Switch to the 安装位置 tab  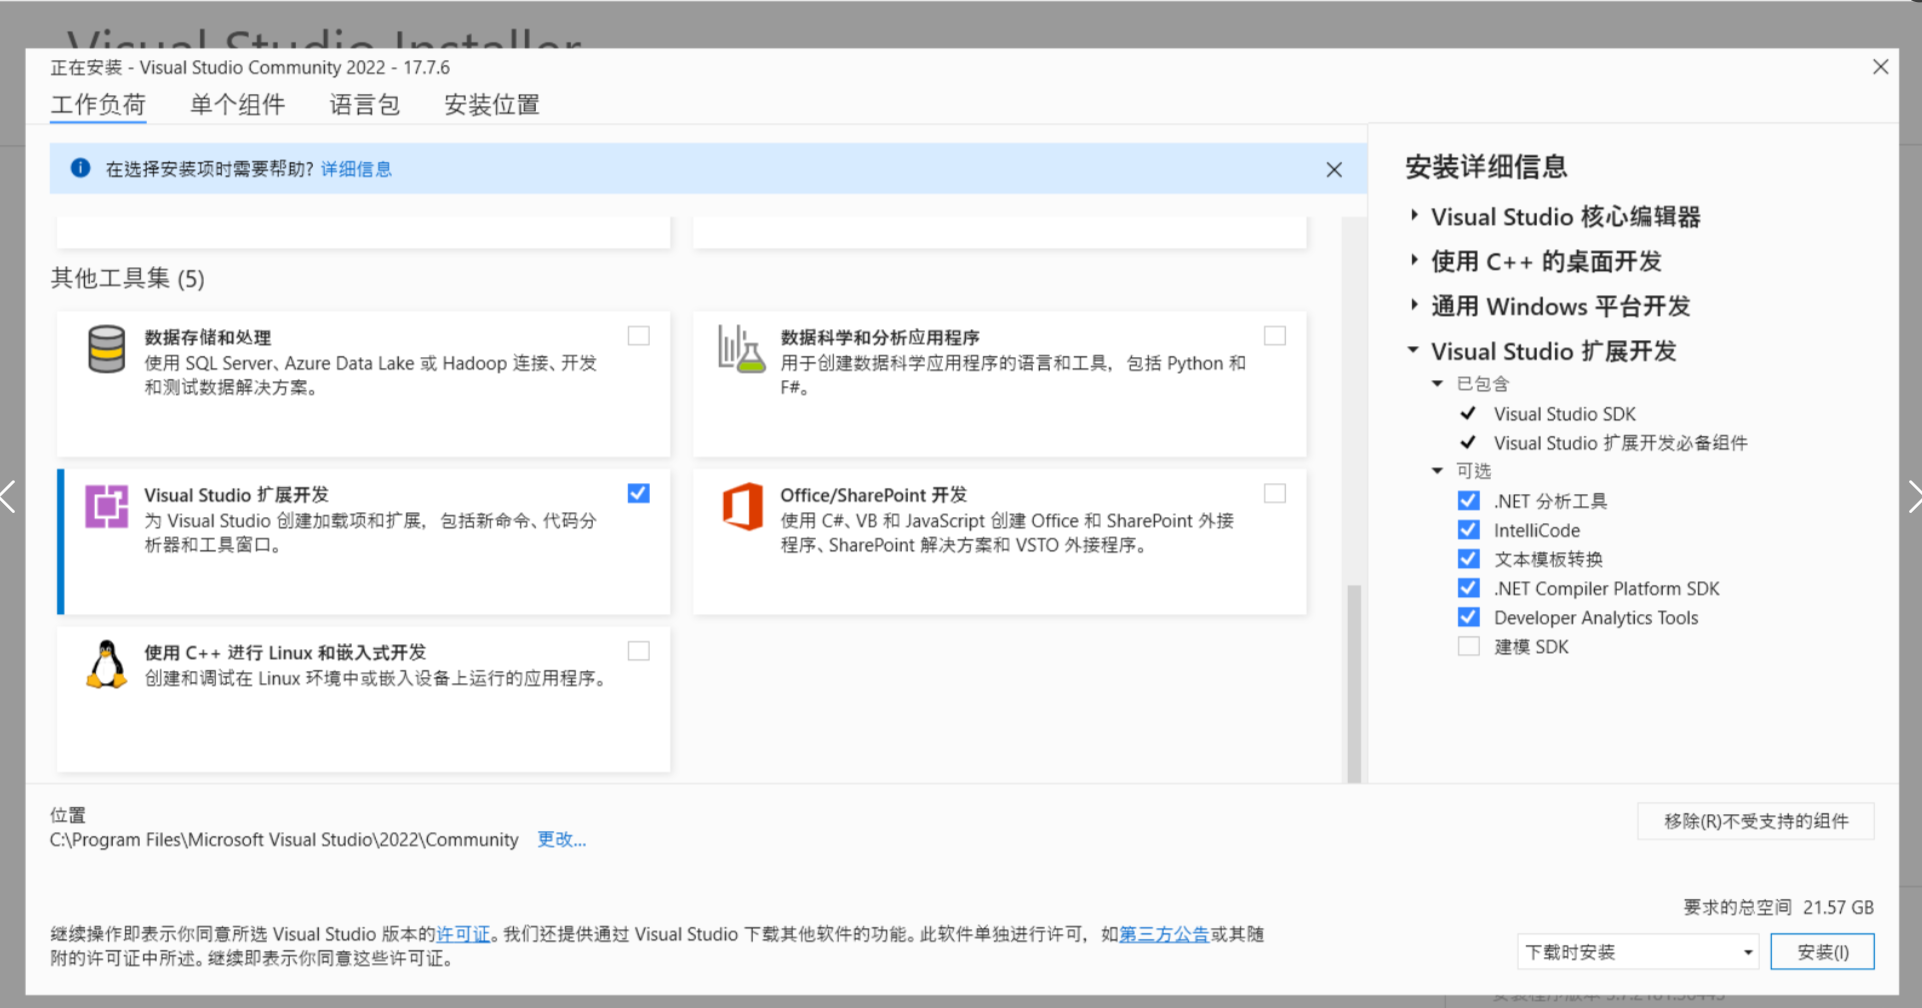click(x=492, y=105)
